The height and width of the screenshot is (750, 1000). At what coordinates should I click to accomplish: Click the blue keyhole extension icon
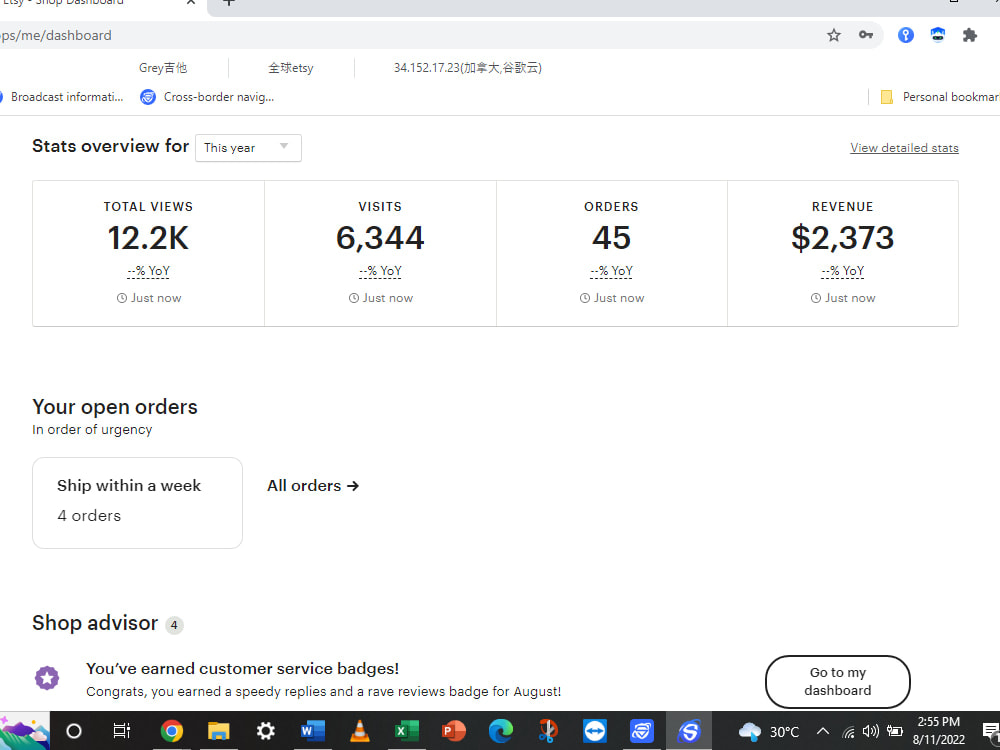click(906, 35)
